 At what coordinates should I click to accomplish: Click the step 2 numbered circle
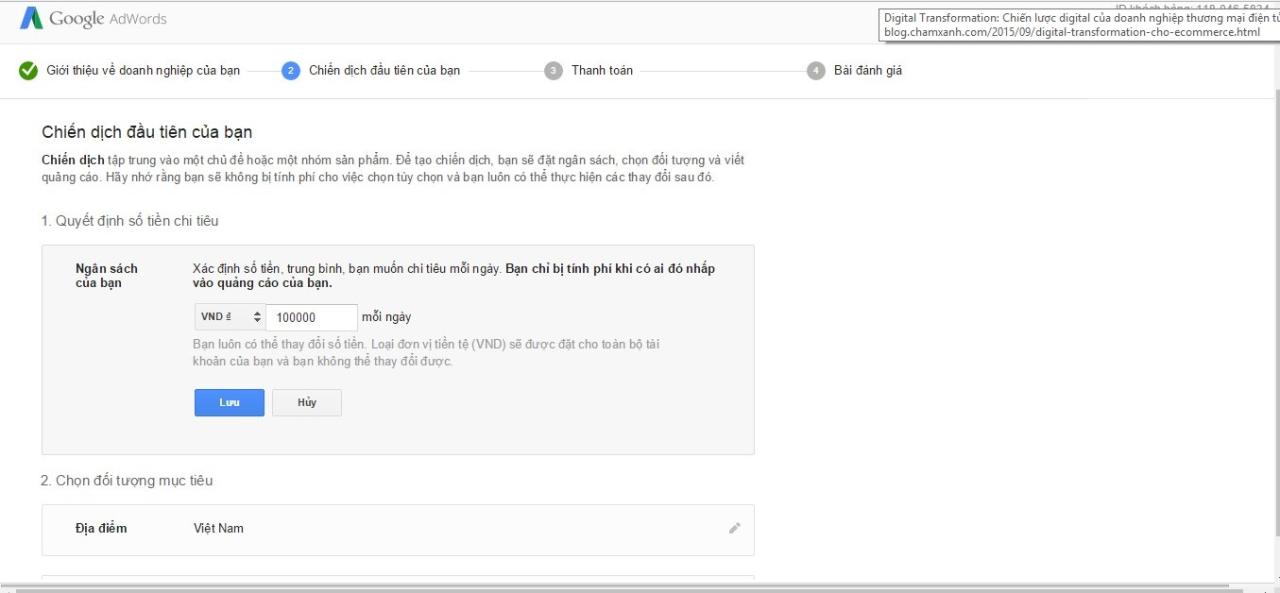pos(291,71)
